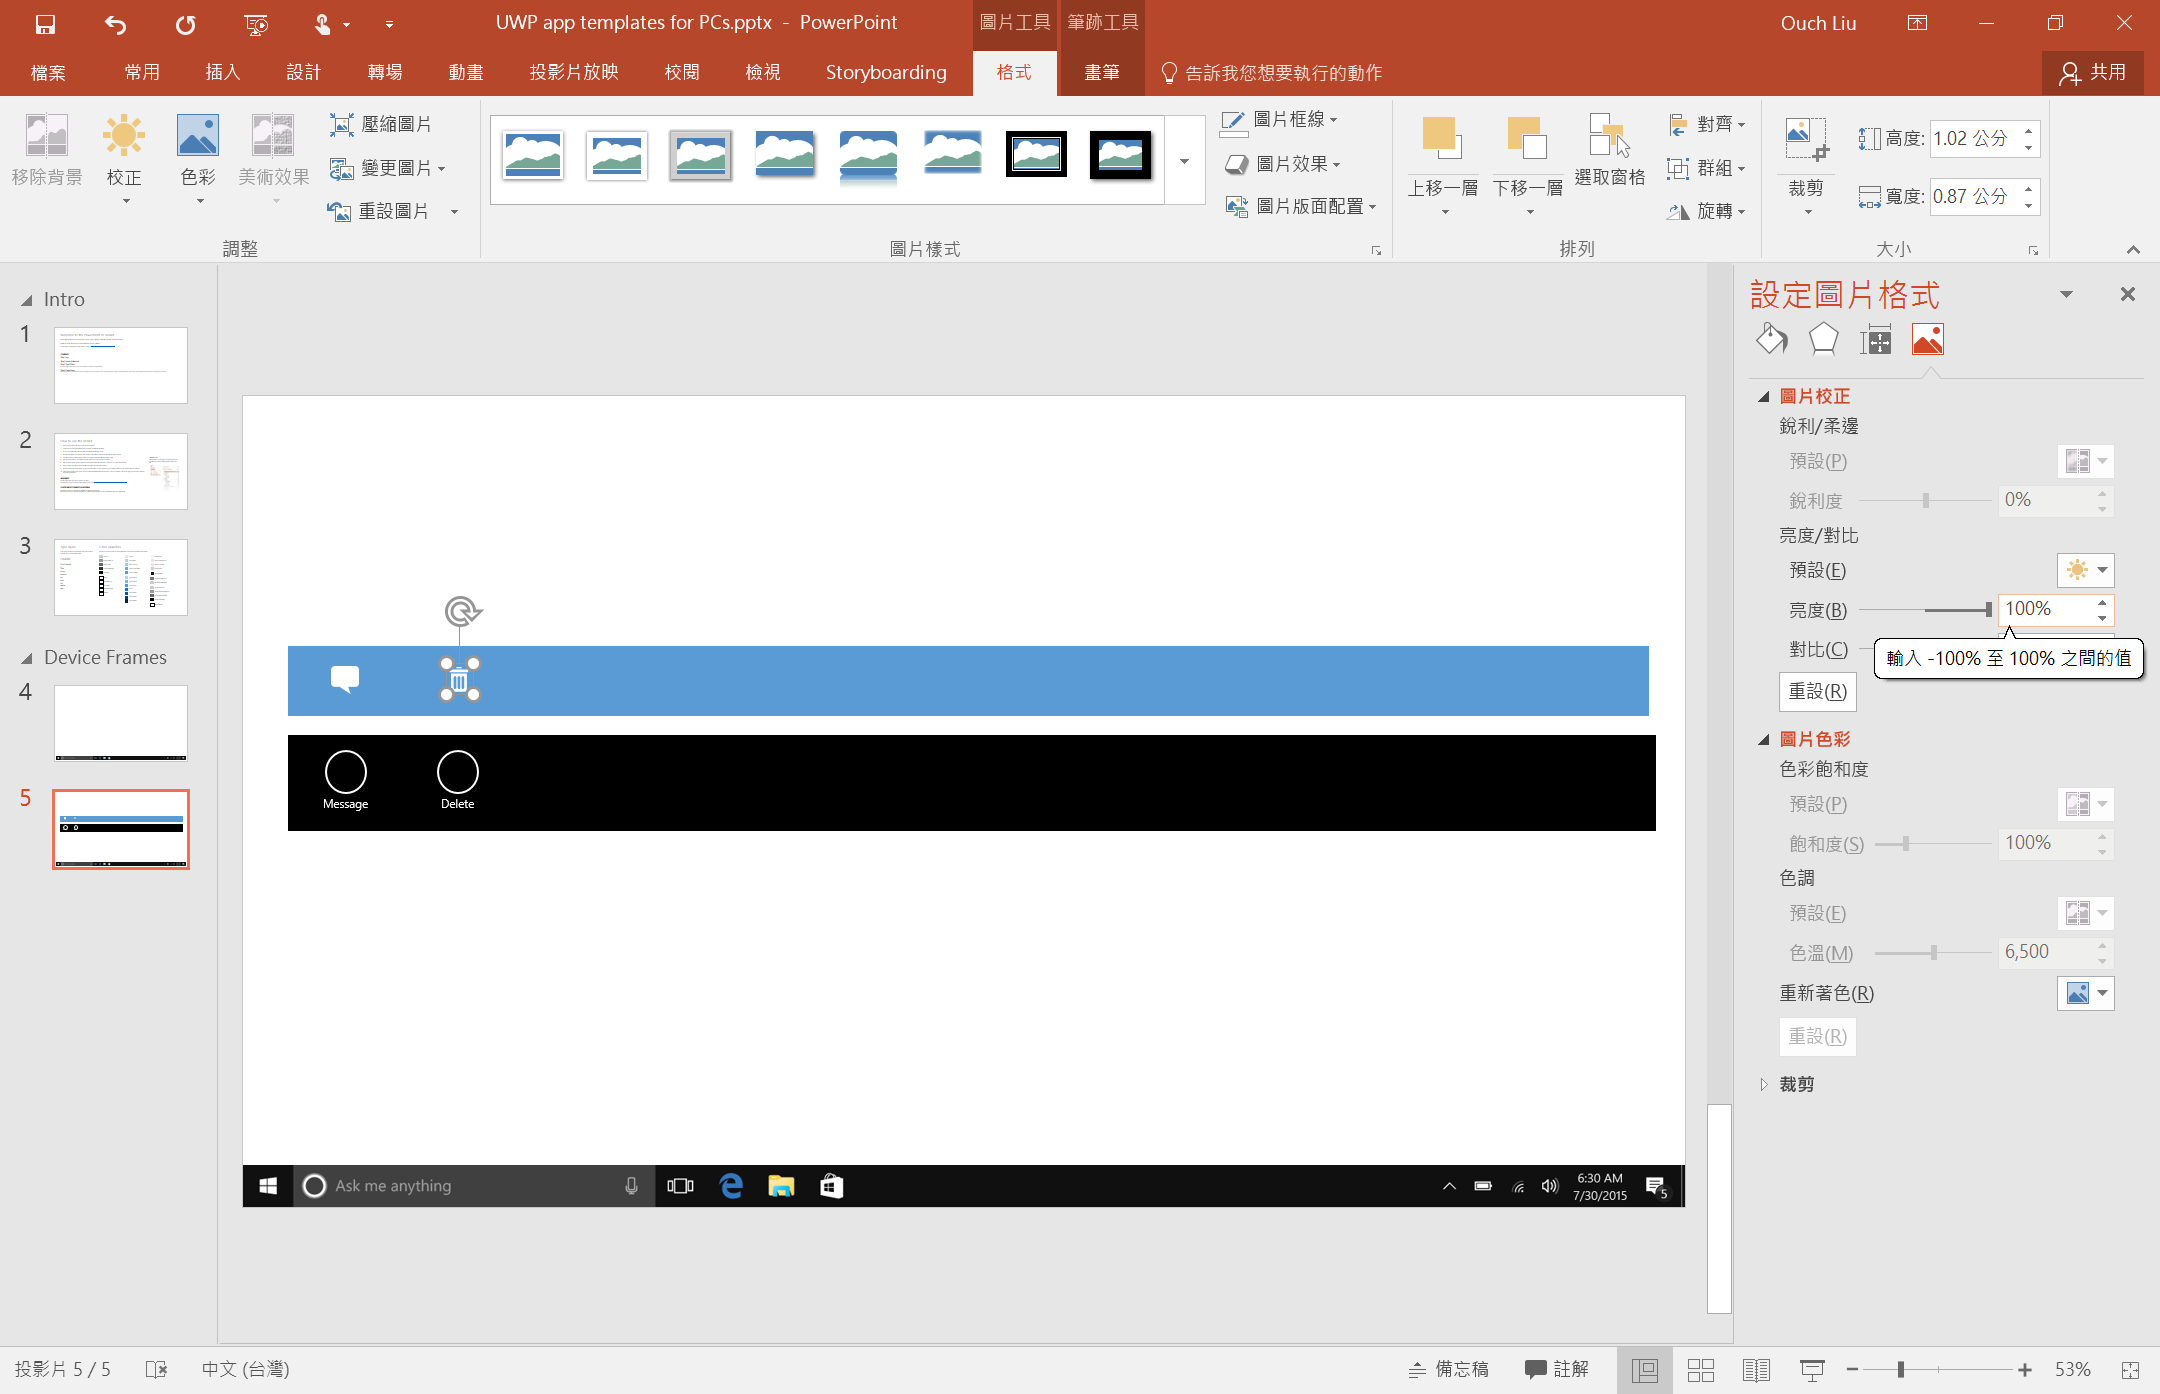Open the 動畫 (Animations) ribbon tab

click(465, 72)
